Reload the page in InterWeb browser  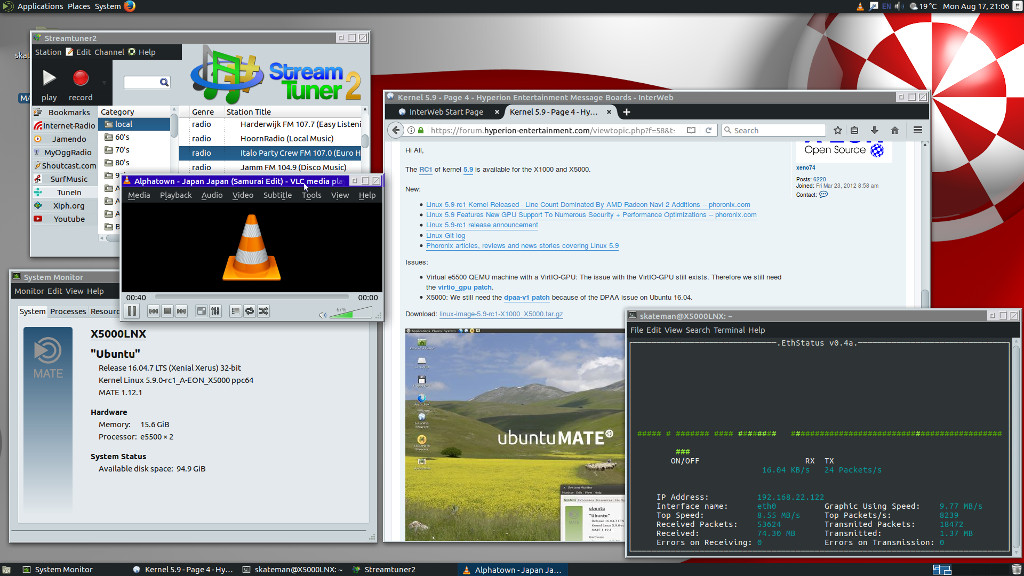[x=708, y=131]
